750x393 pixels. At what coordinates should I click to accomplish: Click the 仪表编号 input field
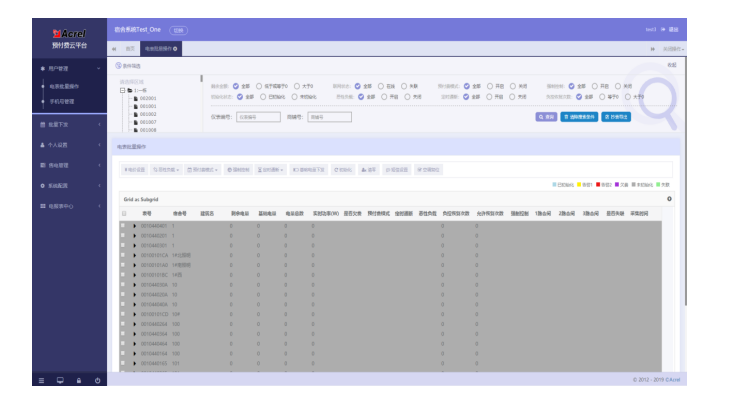pos(258,117)
